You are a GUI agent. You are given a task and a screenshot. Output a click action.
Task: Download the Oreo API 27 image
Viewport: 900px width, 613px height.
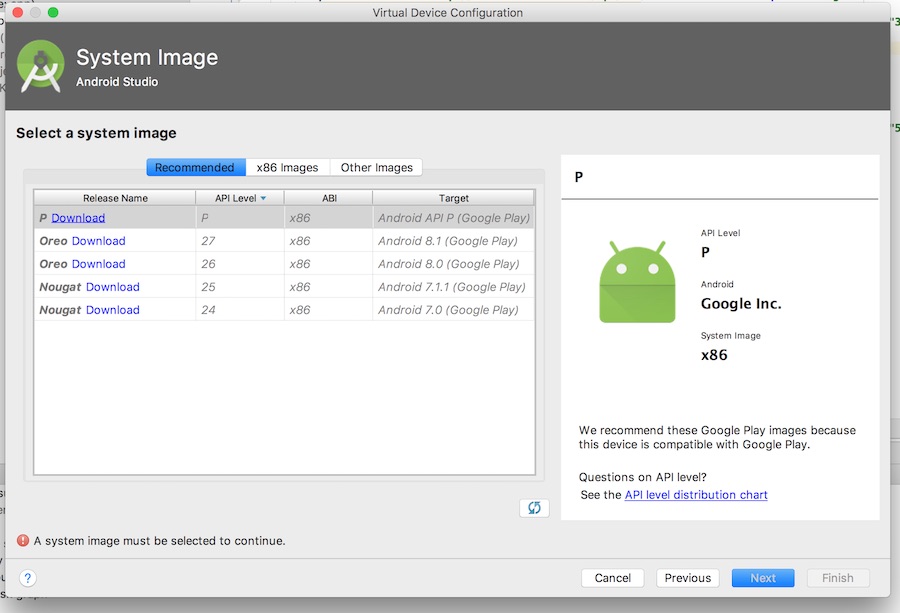click(x=98, y=241)
